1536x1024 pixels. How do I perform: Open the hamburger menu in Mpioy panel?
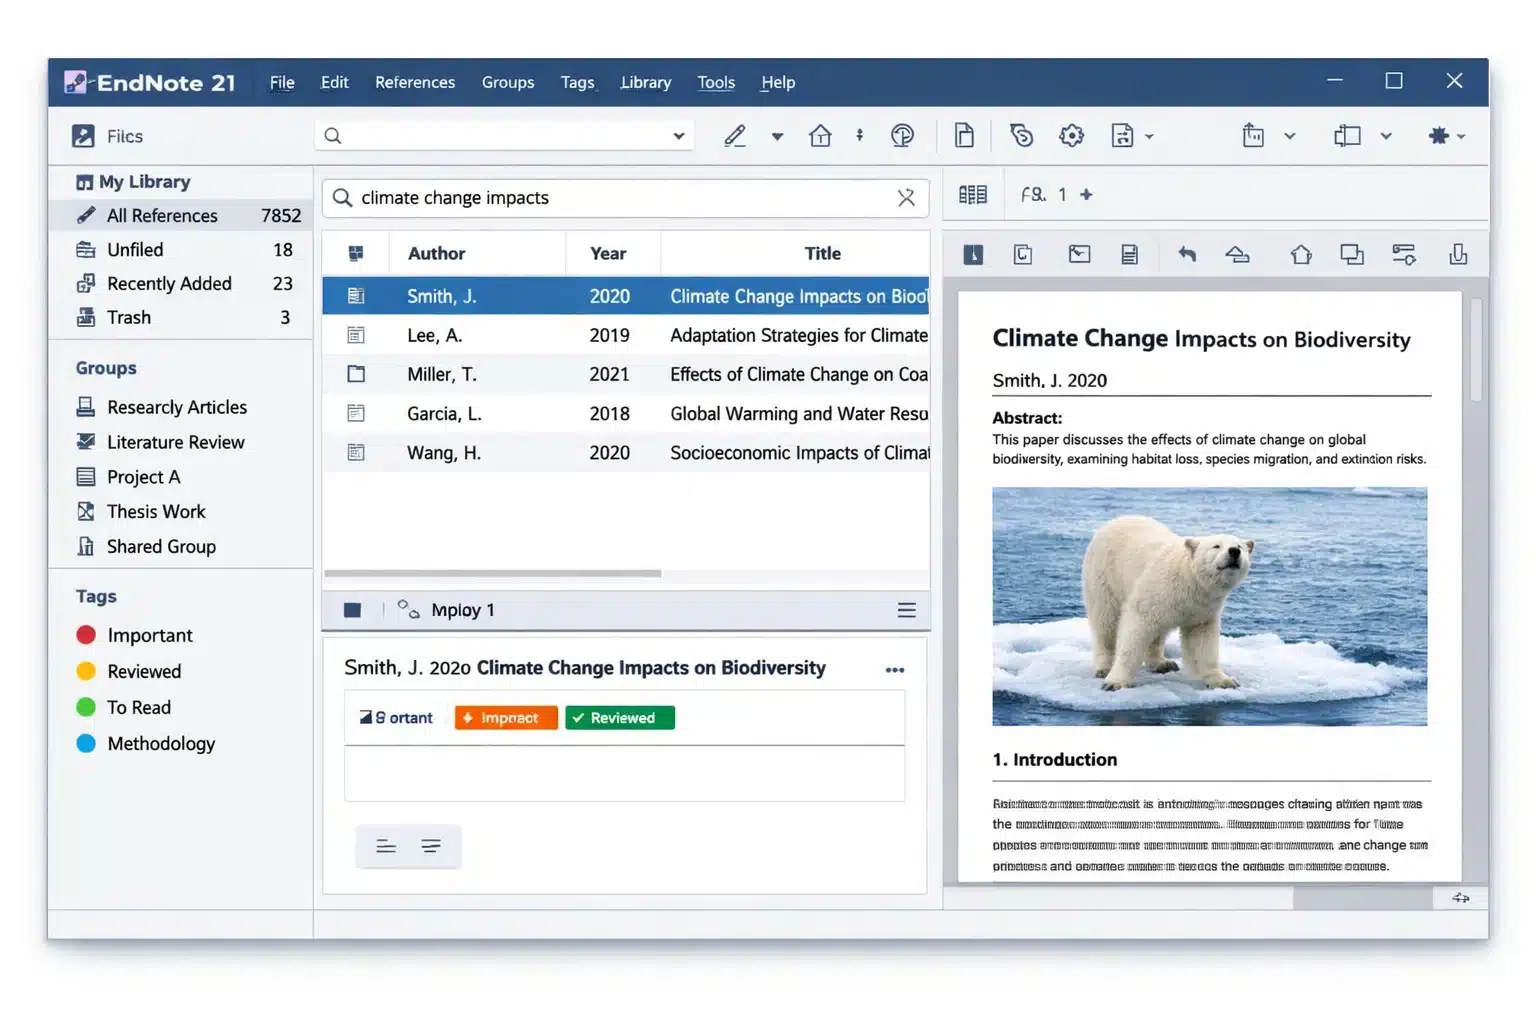tap(906, 610)
